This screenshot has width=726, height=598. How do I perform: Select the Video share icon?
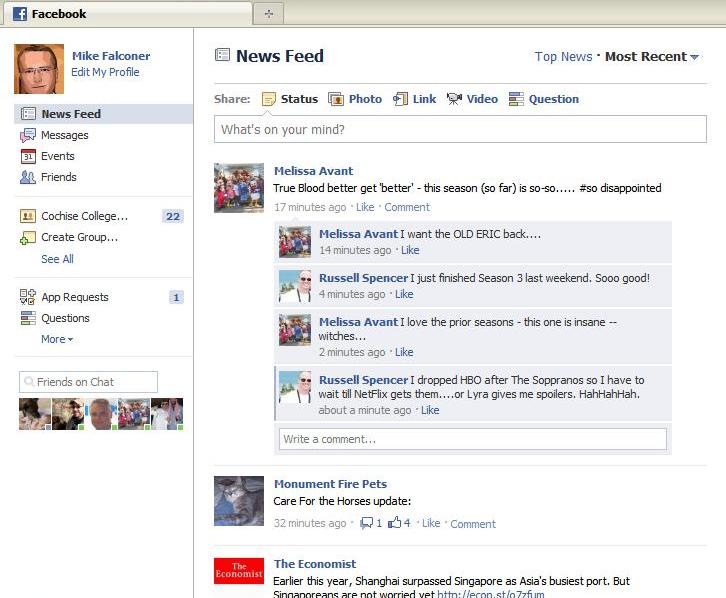coord(454,99)
